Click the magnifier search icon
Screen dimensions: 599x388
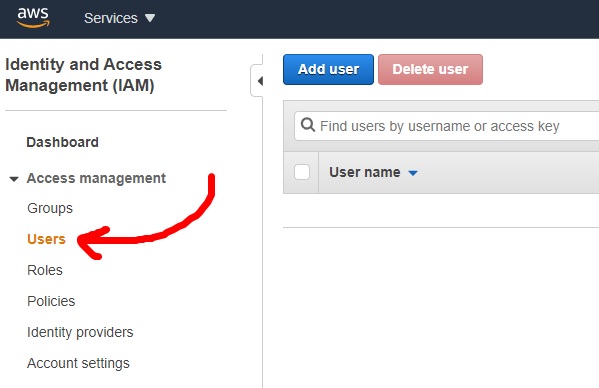coord(308,125)
